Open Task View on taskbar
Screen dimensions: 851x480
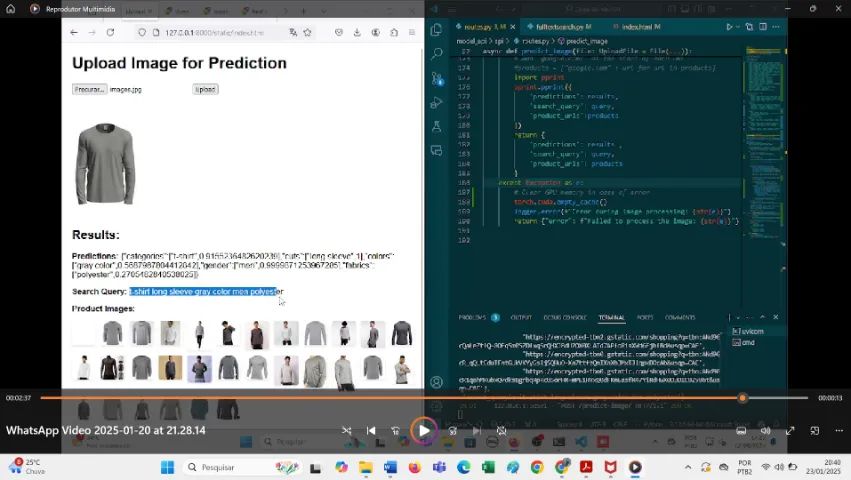pos(315,467)
